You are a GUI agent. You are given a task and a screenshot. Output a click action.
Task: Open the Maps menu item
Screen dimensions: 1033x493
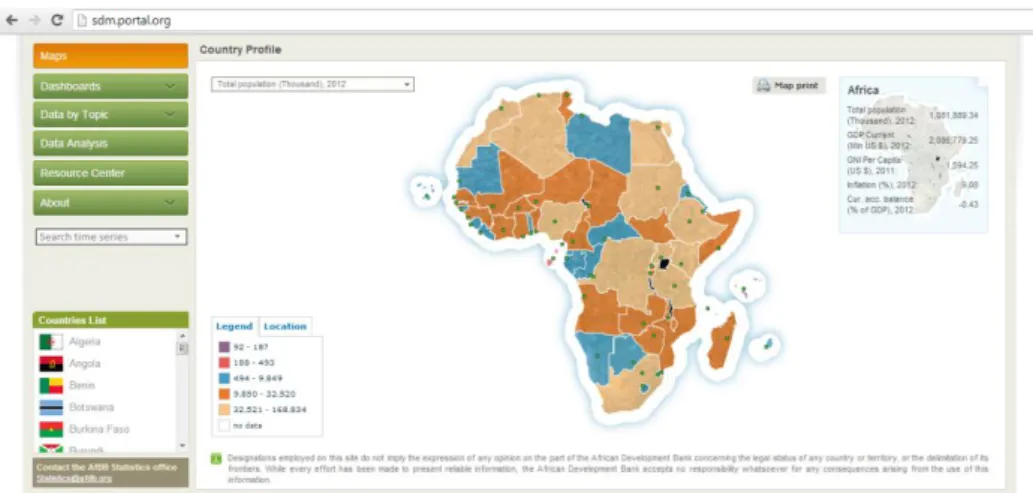[x=111, y=56]
